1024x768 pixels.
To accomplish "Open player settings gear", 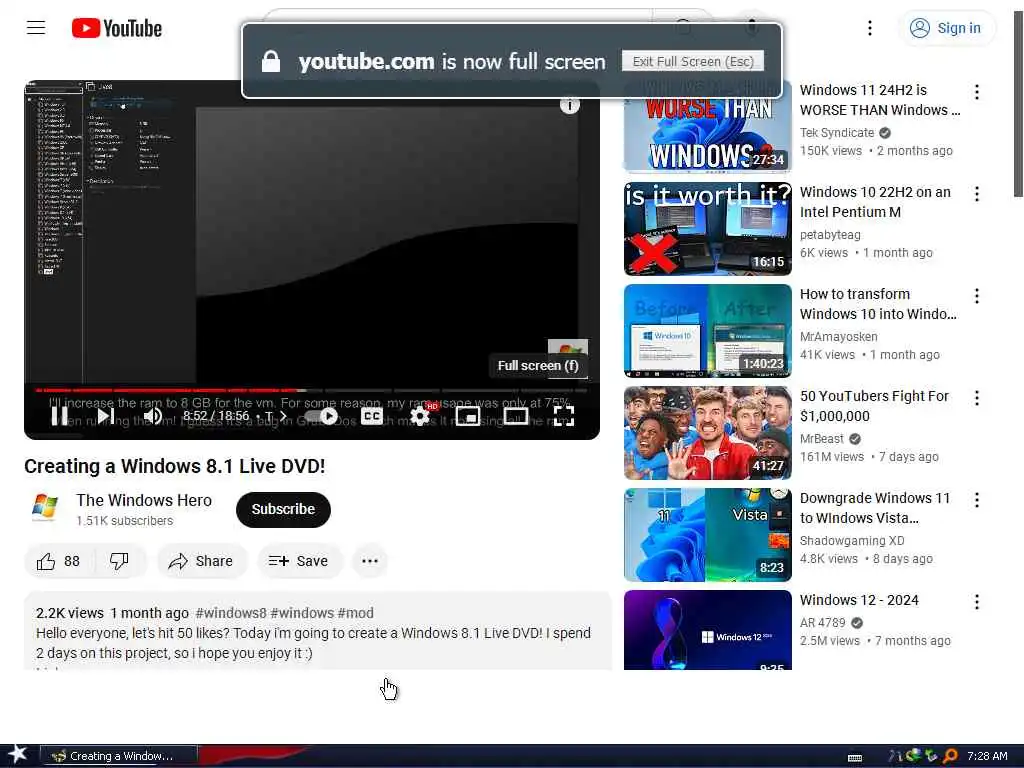I will click(x=420, y=416).
